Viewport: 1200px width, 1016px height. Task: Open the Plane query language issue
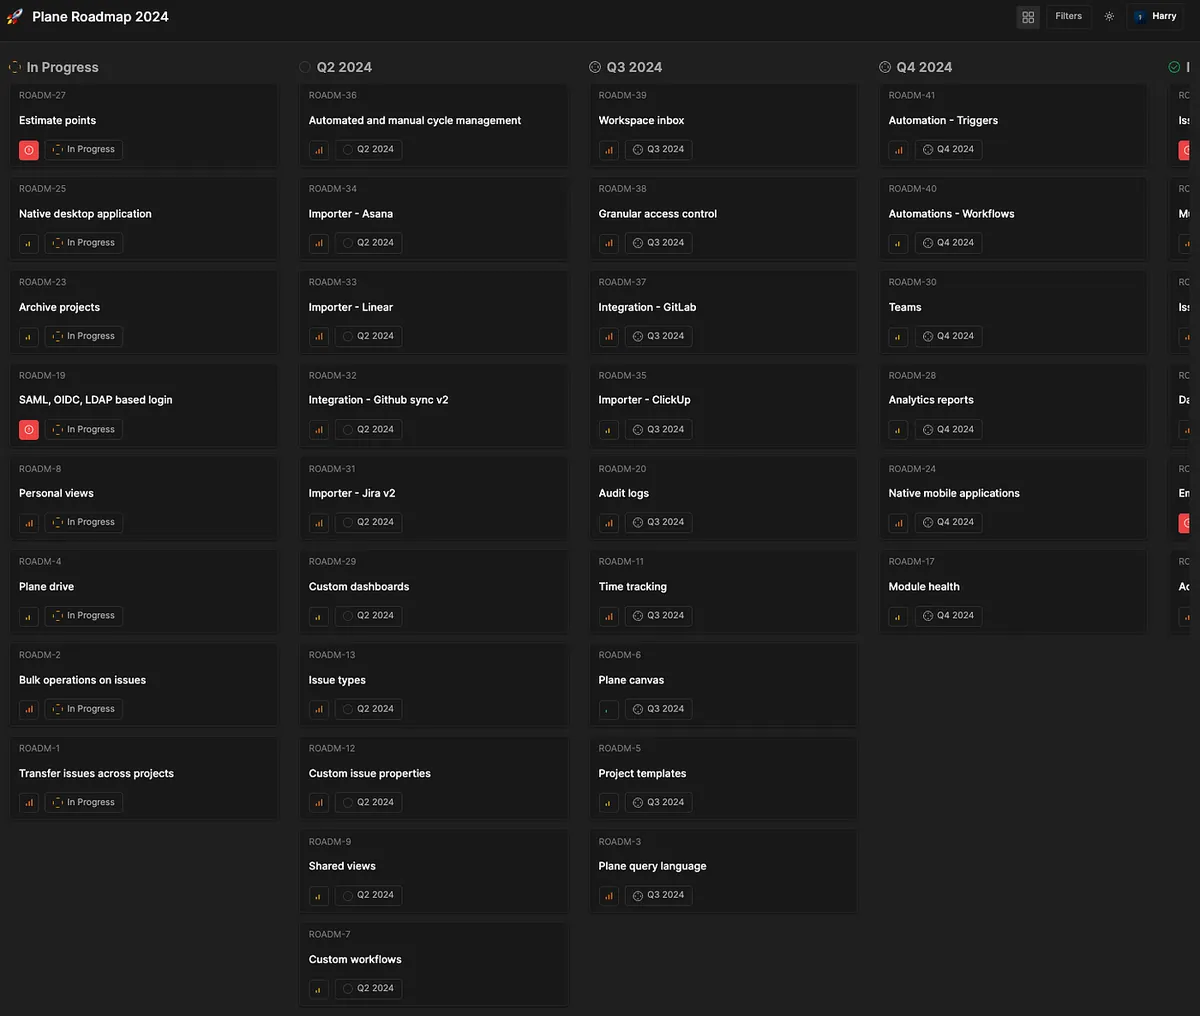tap(652, 866)
